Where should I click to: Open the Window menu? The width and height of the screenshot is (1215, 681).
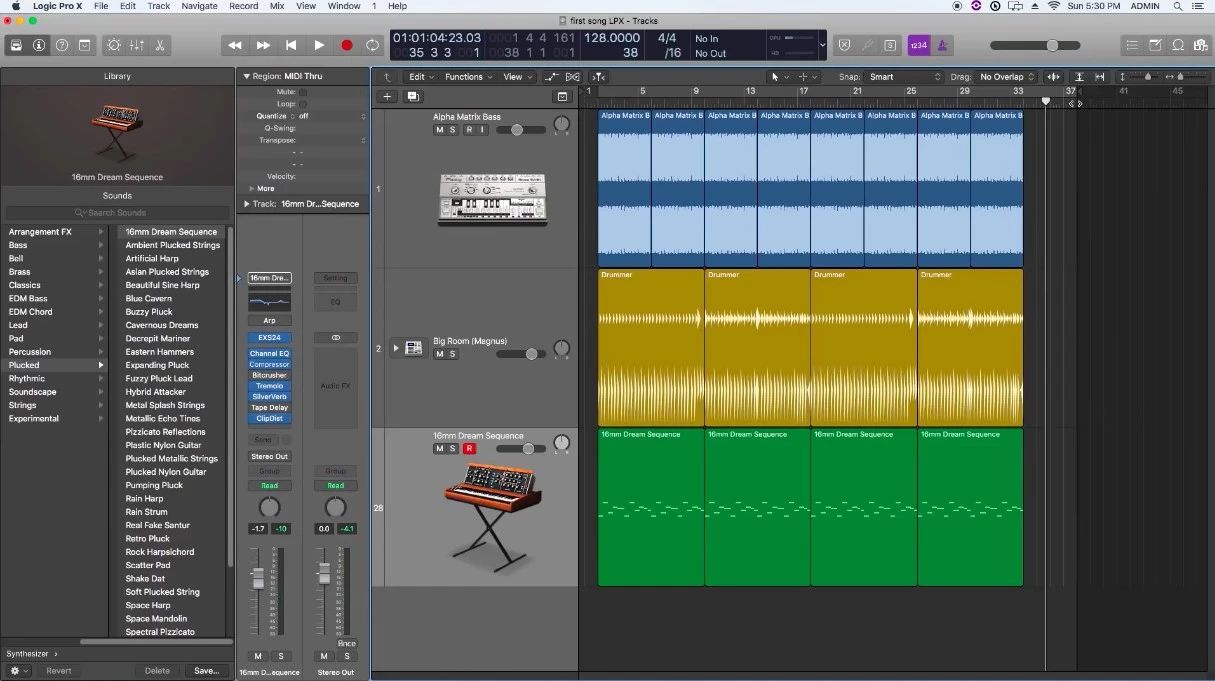[x=344, y=6]
